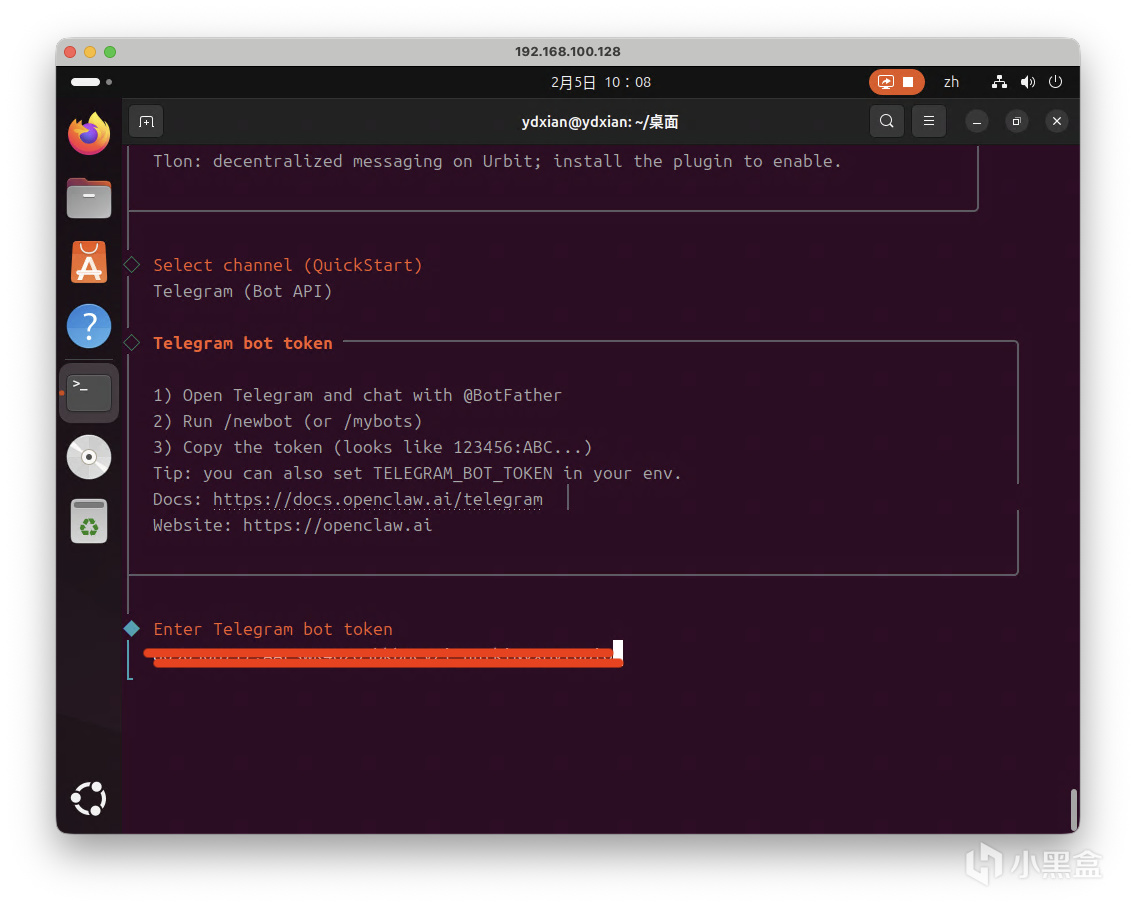Open the volume icon in top bar
This screenshot has width=1136, height=908.
tap(1028, 82)
